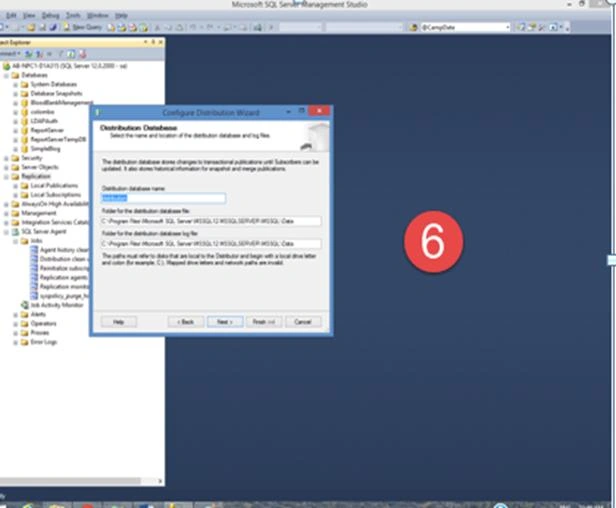Select the Management folder
Image resolution: width=616 pixels, height=508 pixels.
click(x=38, y=213)
